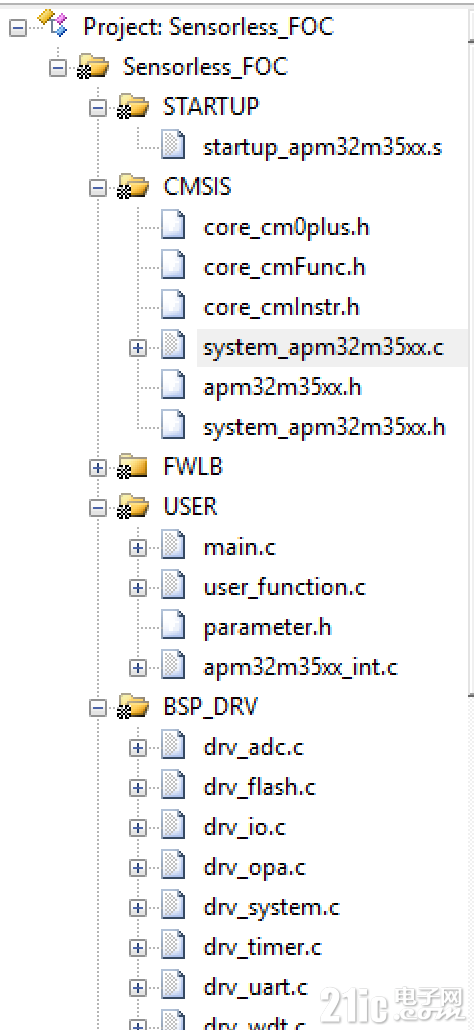Expand the FWLB group

(x=98, y=467)
